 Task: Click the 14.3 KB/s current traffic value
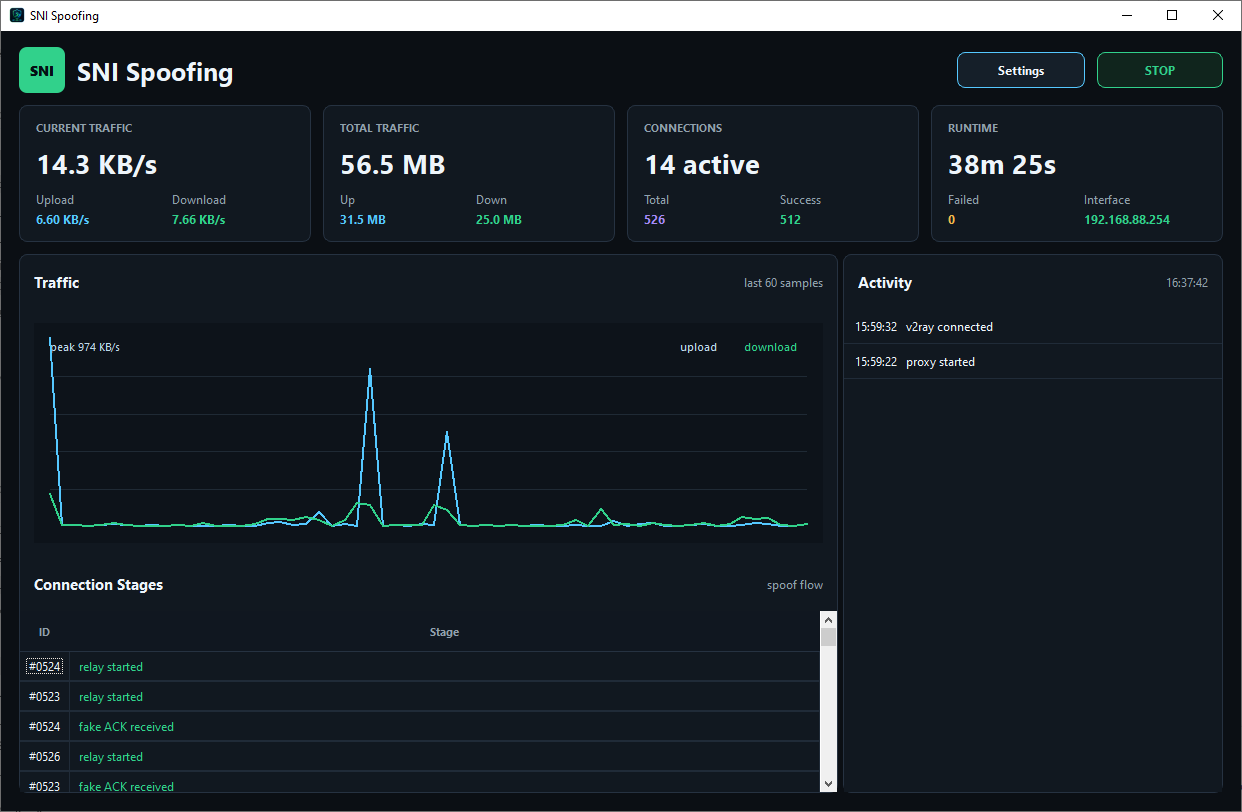coord(97,165)
